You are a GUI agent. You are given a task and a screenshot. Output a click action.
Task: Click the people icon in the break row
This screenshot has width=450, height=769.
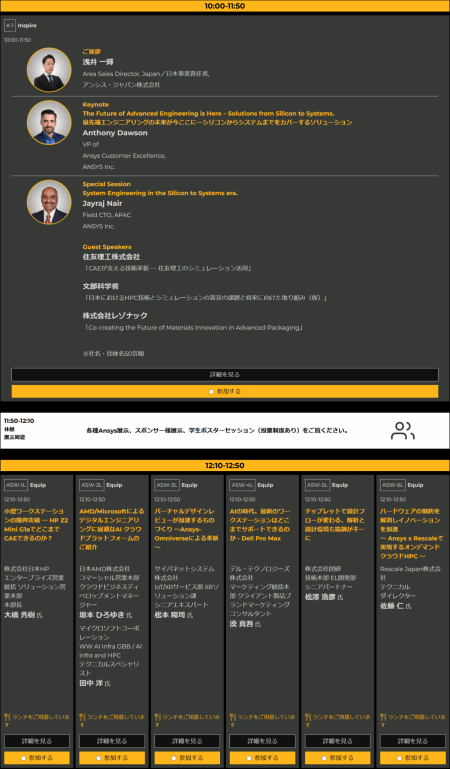[402, 430]
